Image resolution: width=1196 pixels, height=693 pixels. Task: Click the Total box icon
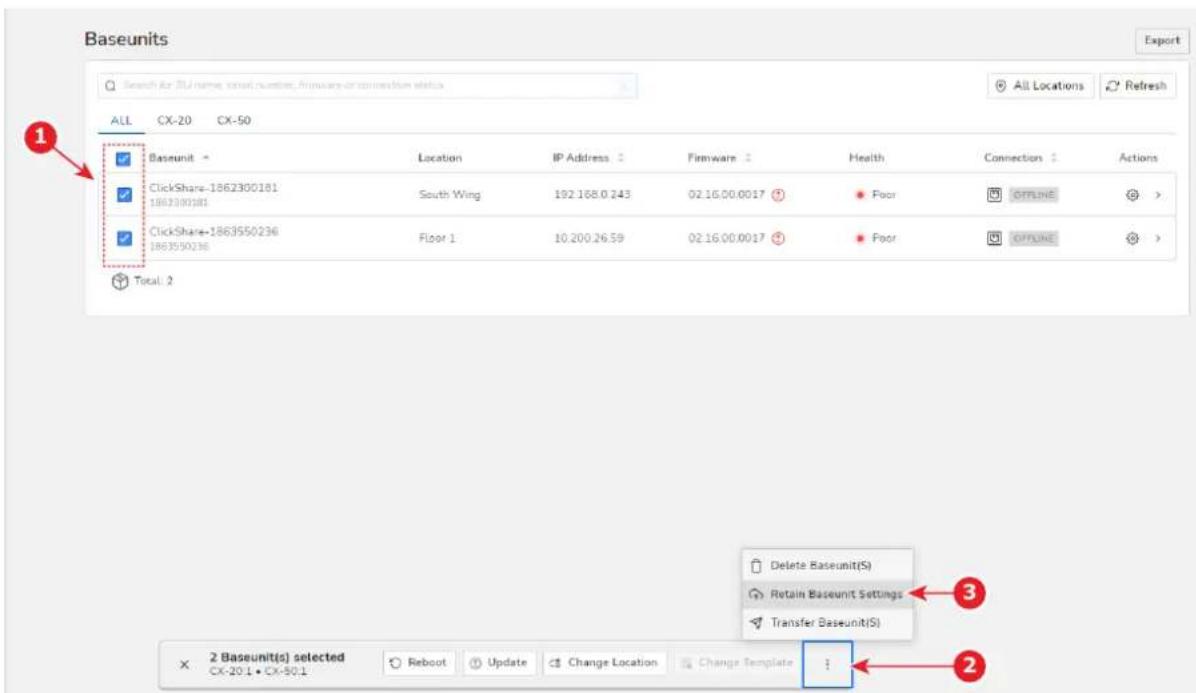coord(120,281)
